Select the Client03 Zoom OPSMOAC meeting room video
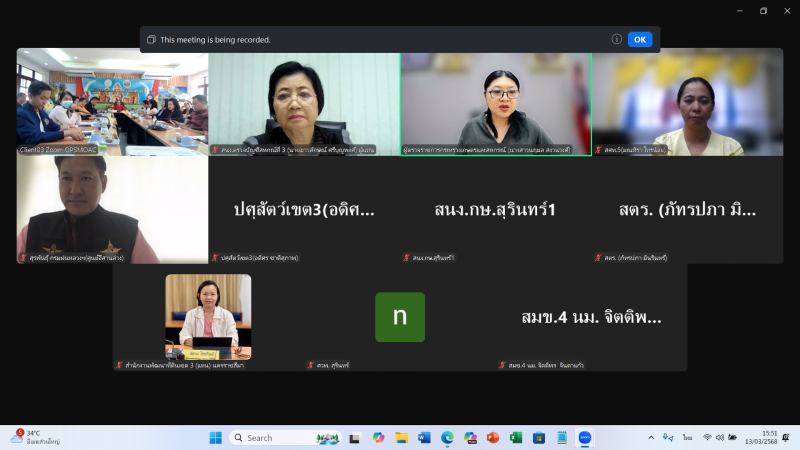Viewport: 800px width, 450px height. point(112,102)
